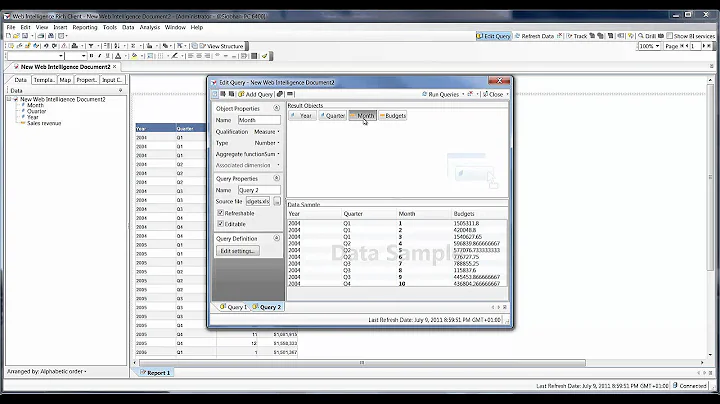
Task: Open the Type dropdown showing Number
Action: 267,143
